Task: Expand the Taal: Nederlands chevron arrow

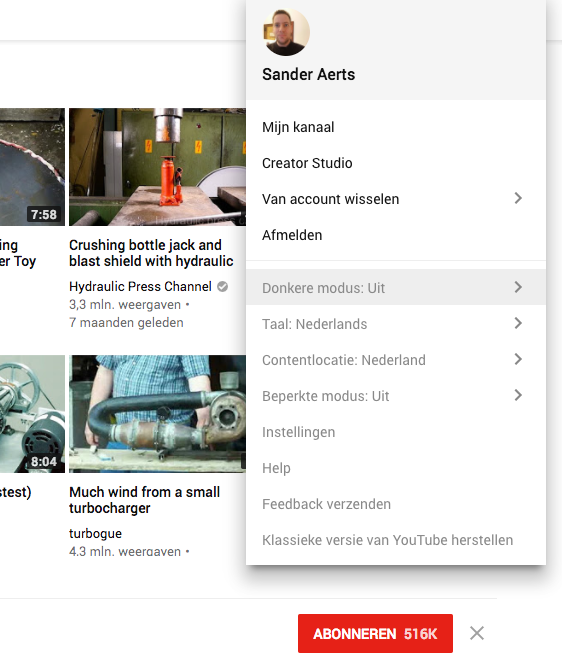Action: pyautogui.click(x=518, y=323)
